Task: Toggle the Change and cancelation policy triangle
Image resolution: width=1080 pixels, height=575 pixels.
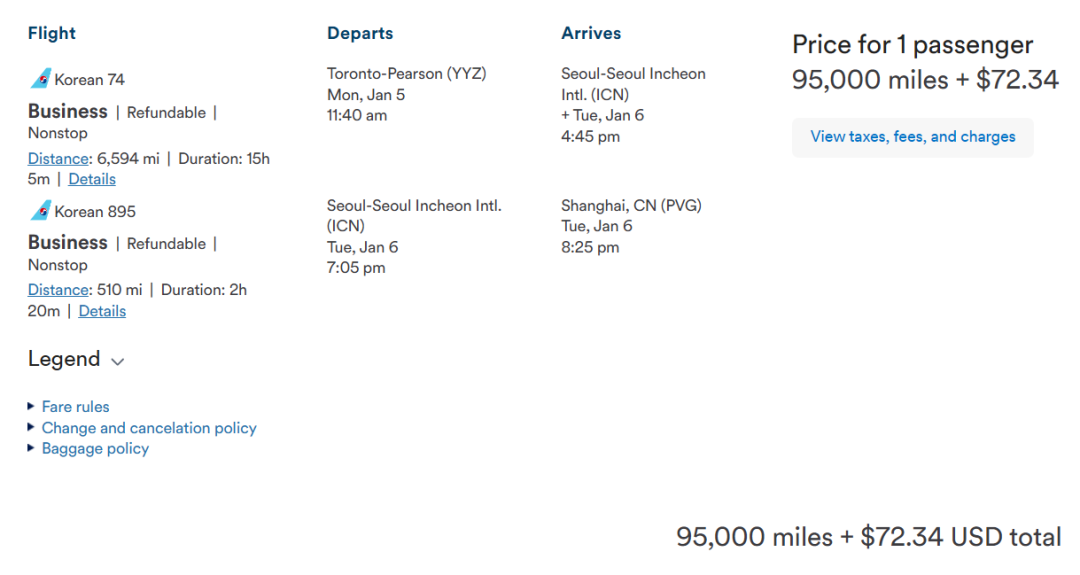Action: pos(32,427)
